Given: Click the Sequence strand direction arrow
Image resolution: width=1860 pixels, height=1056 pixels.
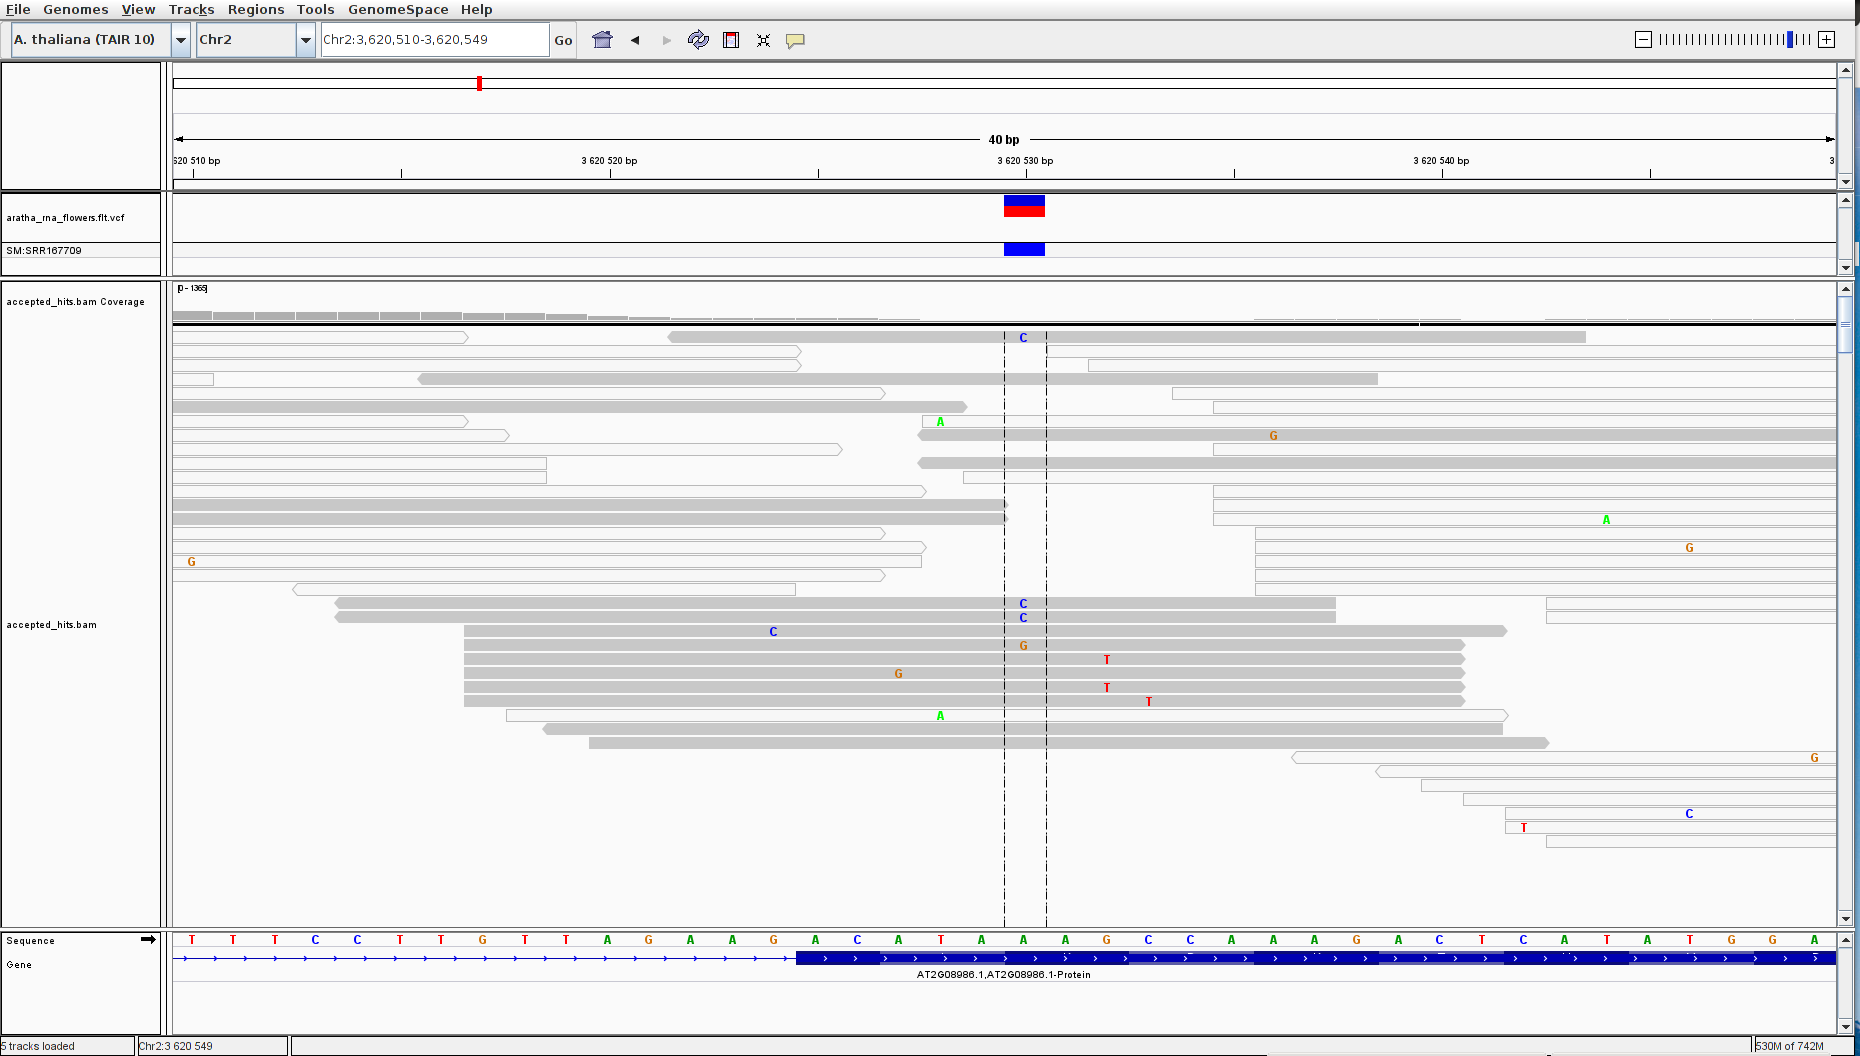Looking at the screenshot, I should [x=148, y=939].
